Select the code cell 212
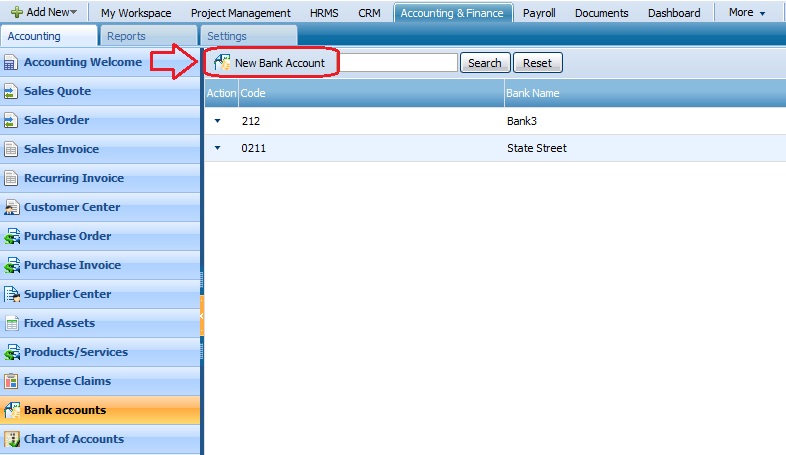Screen dimensions: 786x455 251,121
